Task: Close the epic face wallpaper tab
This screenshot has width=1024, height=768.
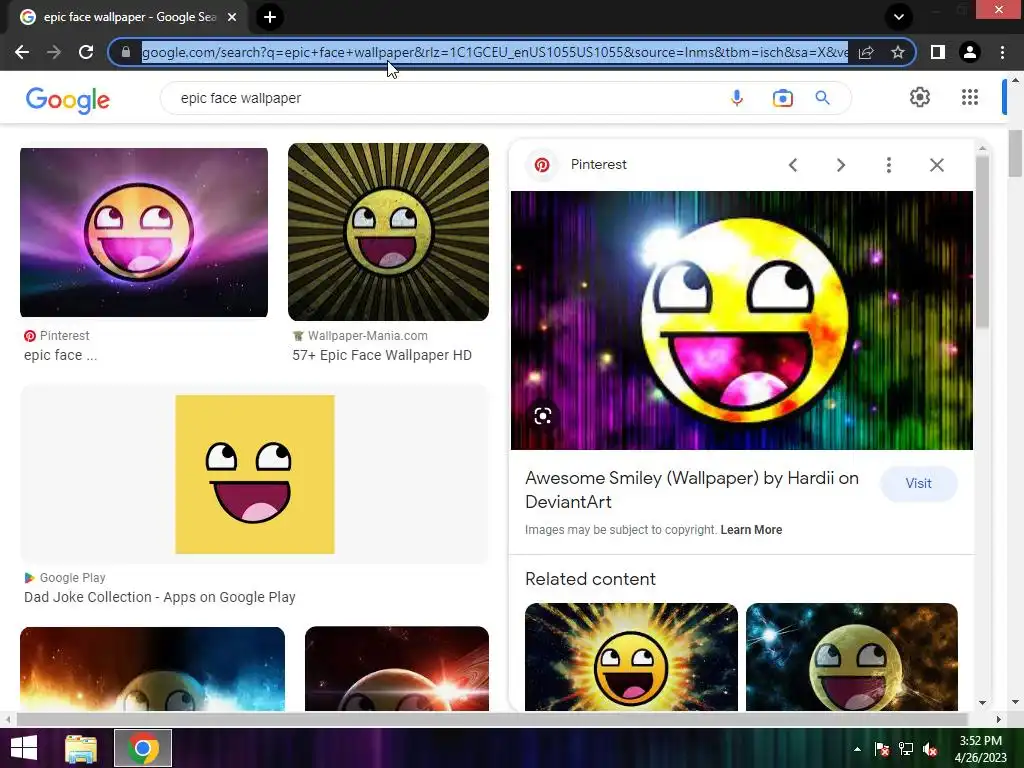Action: coord(232,17)
